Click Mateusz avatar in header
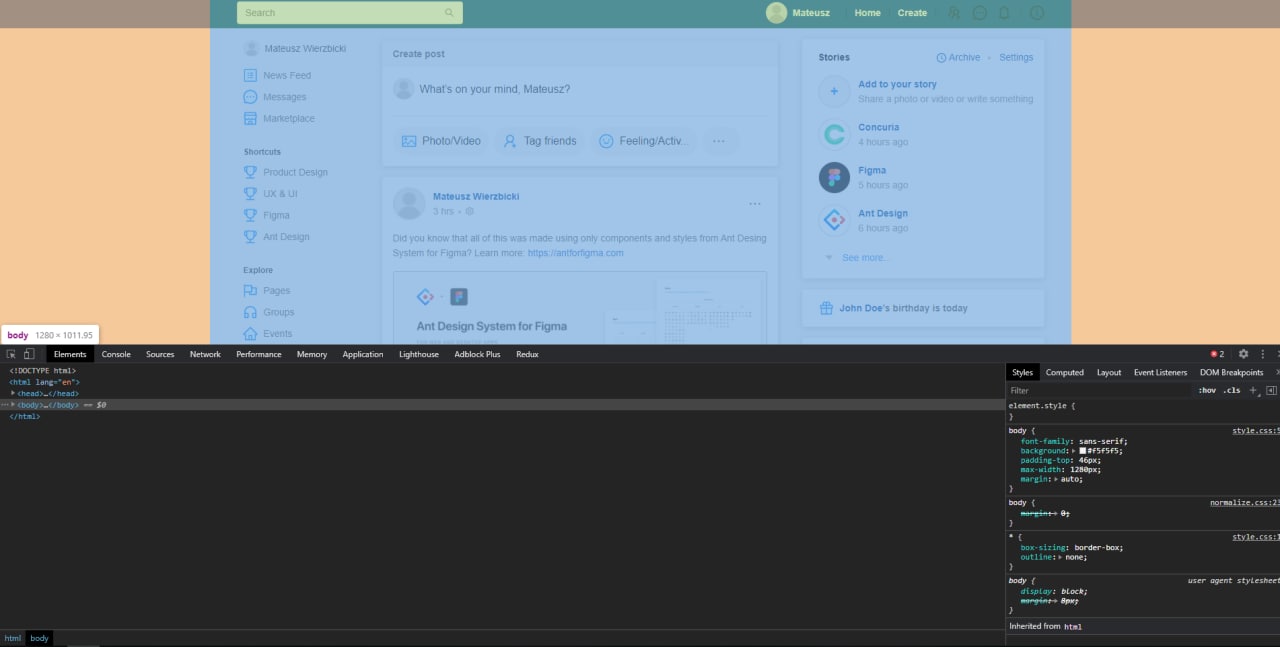Image resolution: width=1280 pixels, height=647 pixels. click(776, 13)
